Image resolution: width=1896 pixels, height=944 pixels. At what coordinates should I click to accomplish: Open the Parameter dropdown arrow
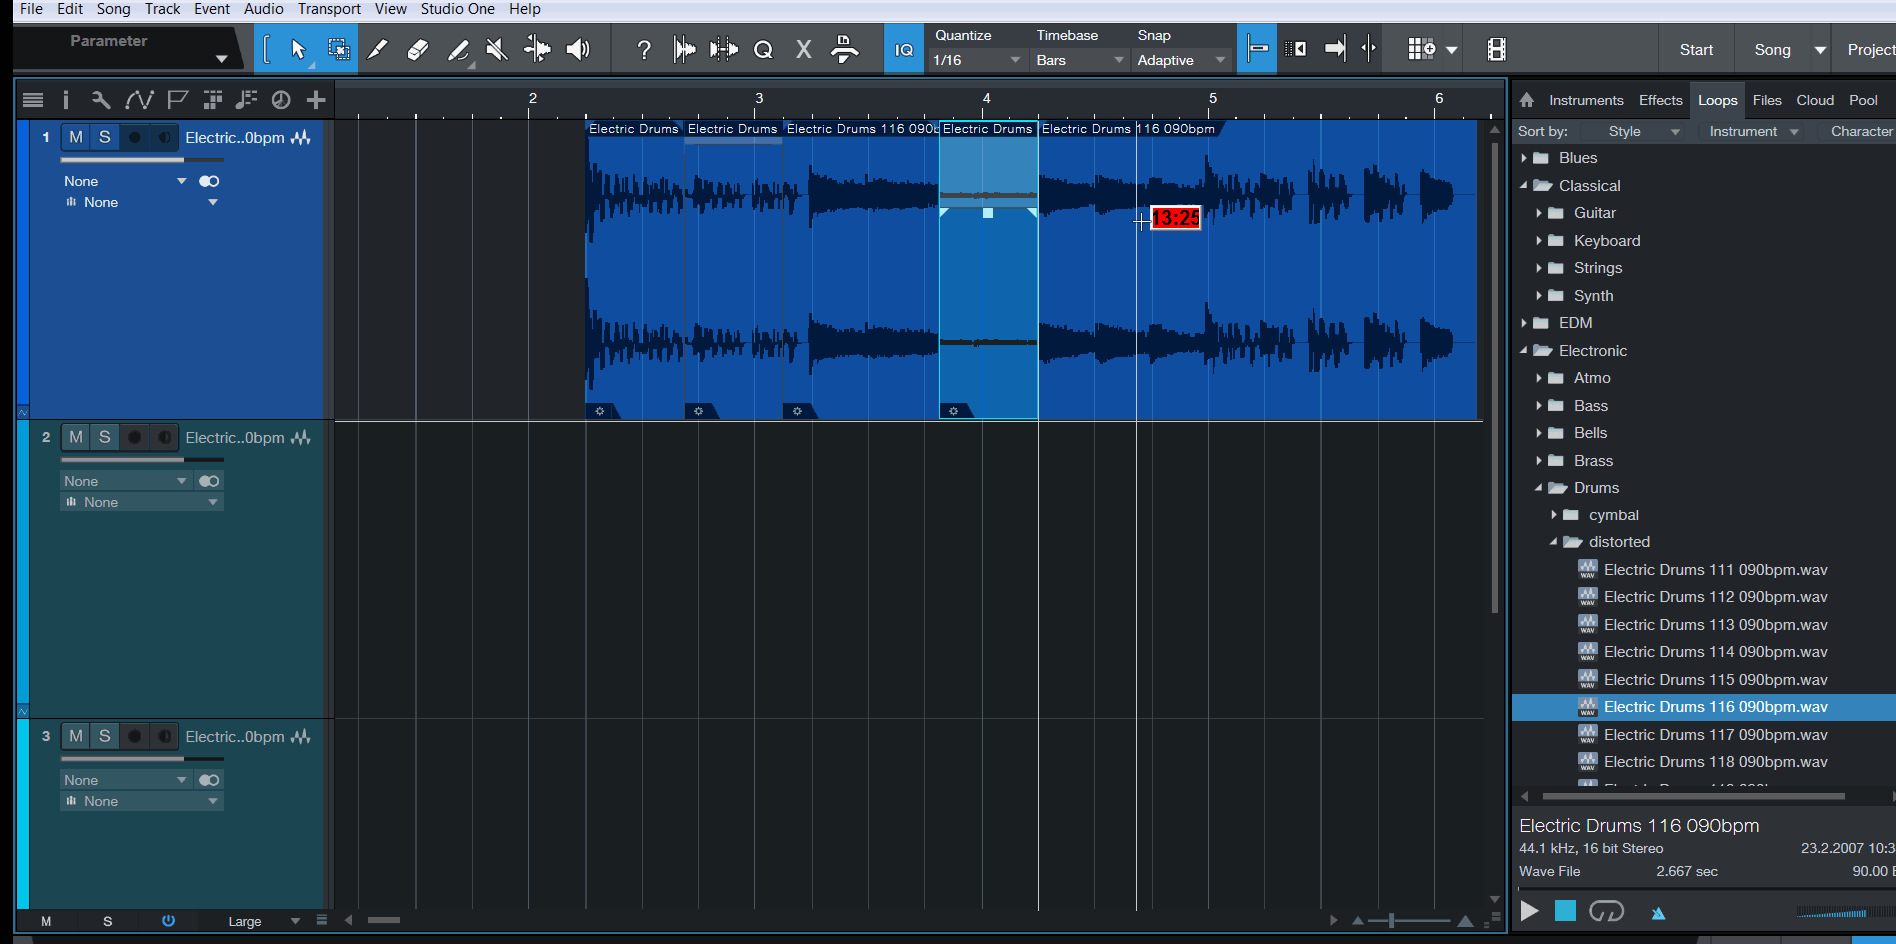221,60
